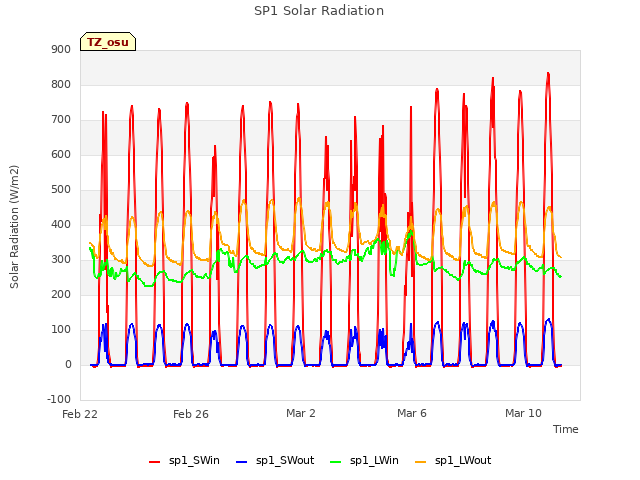Click the blue sp1_SWout legend swatch
This screenshot has width=640, height=480.
[242, 462]
